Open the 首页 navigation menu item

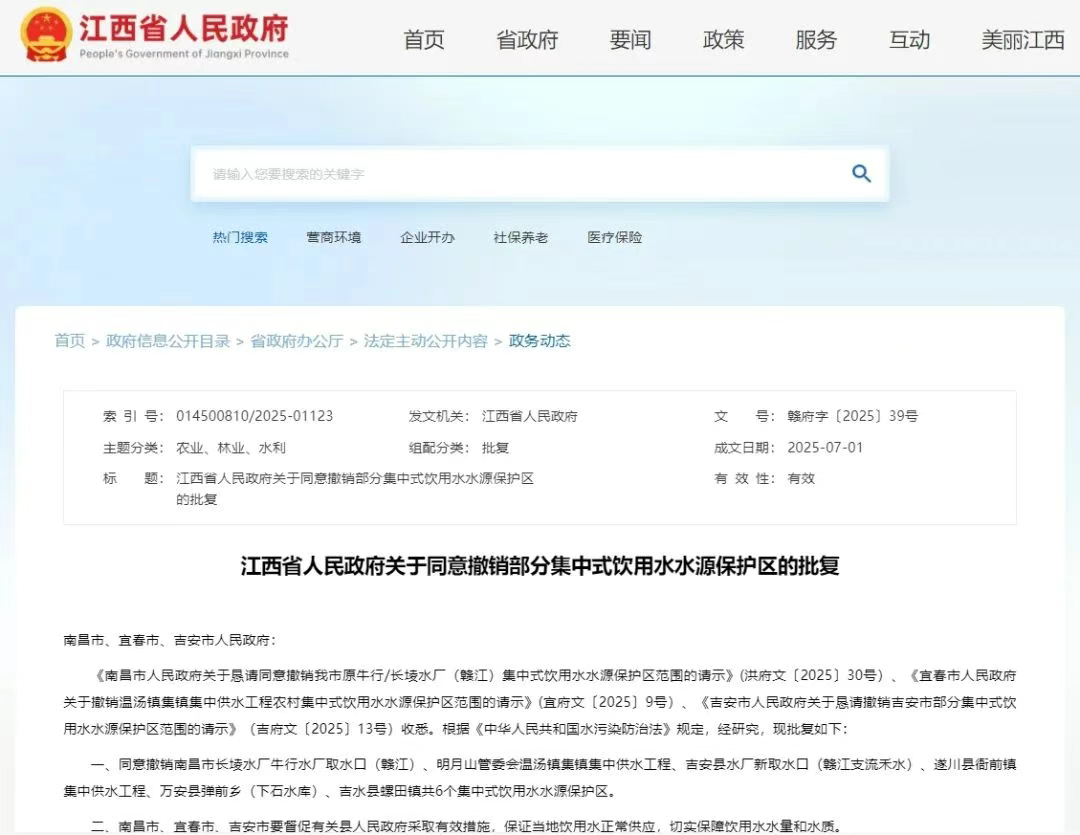click(x=424, y=39)
